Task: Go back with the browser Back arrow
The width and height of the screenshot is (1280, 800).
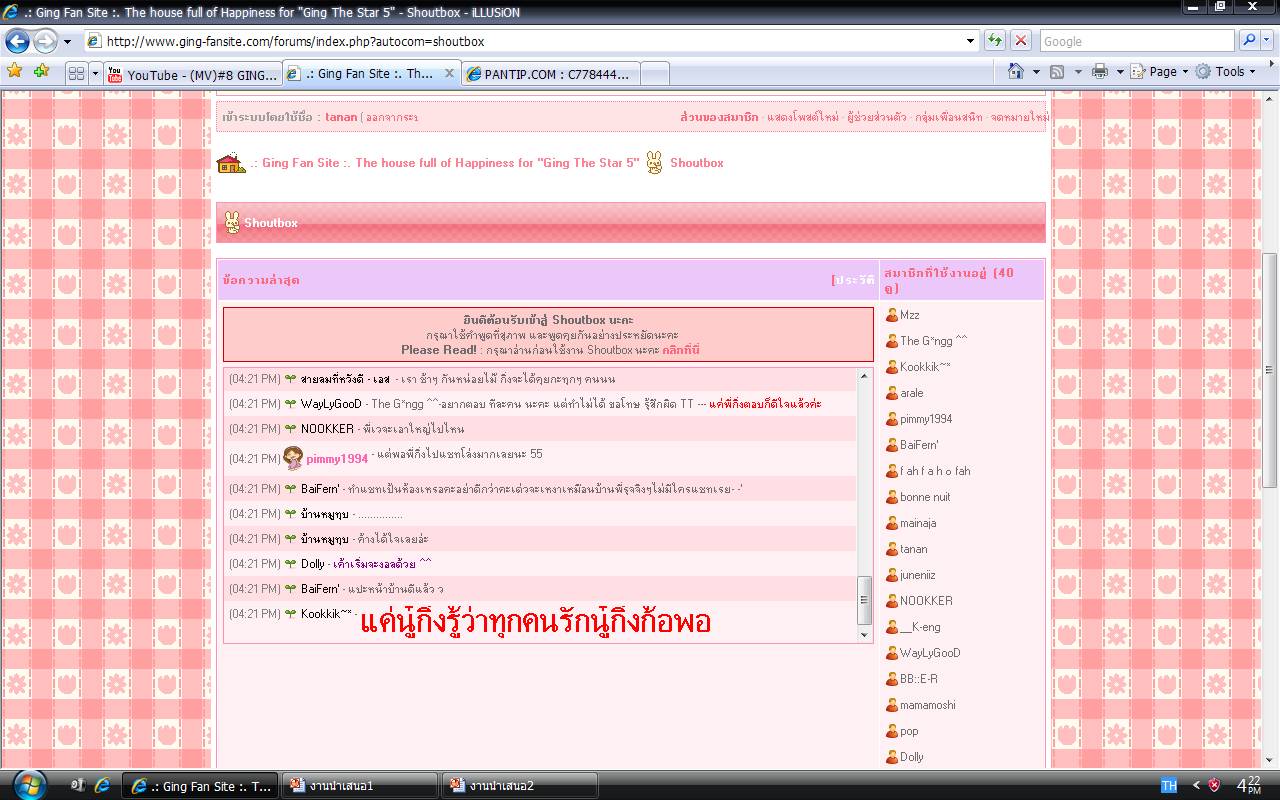Action: pos(17,41)
